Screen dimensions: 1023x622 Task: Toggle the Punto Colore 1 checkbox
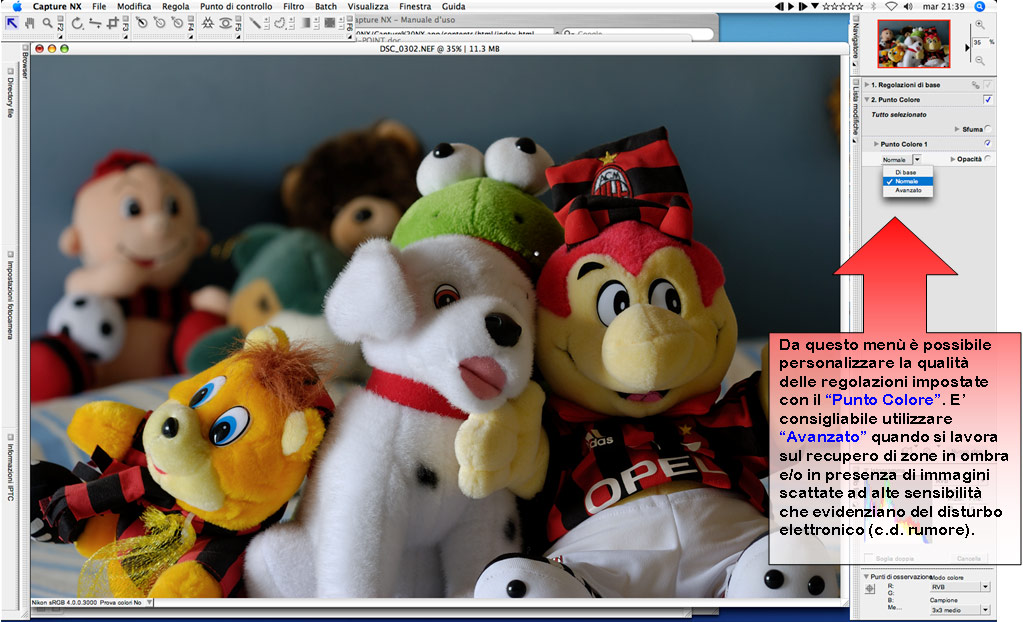[x=988, y=144]
